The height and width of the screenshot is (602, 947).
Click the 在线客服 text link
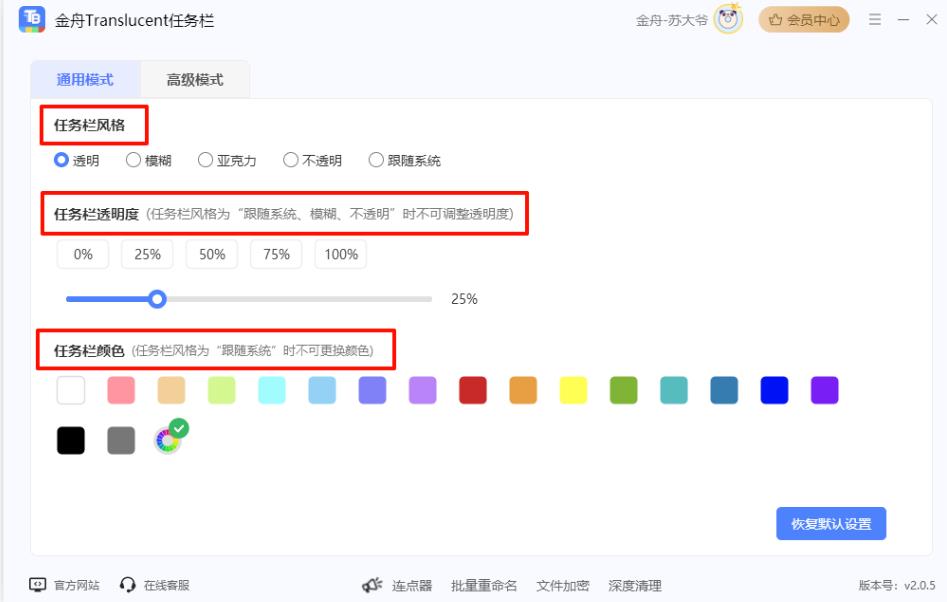[x=167, y=585]
